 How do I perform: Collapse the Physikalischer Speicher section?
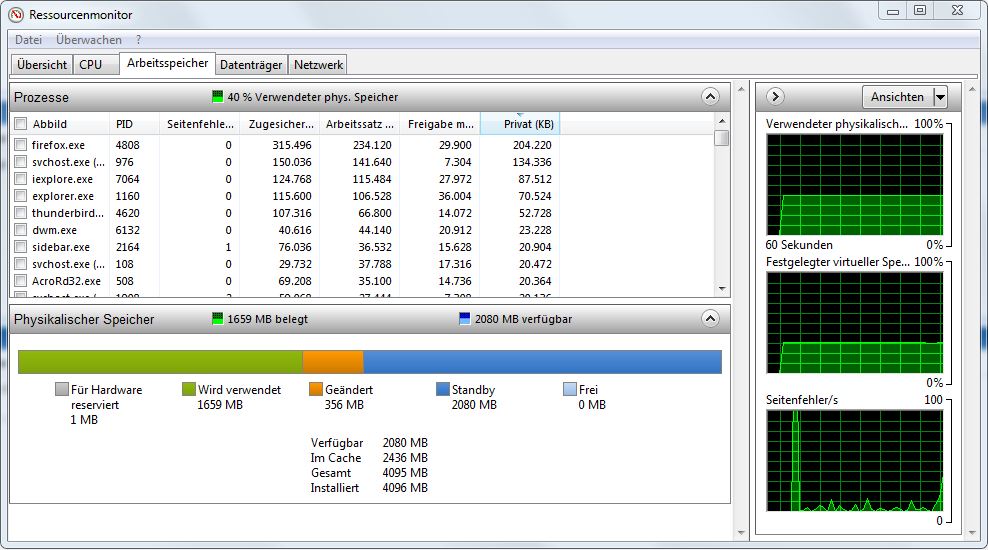pyautogui.click(x=710, y=318)
